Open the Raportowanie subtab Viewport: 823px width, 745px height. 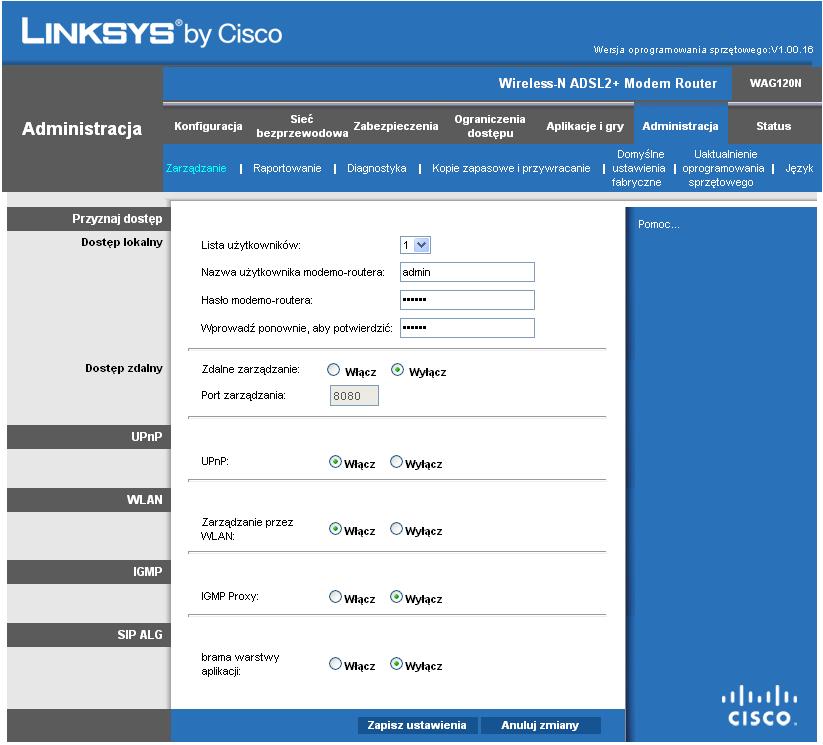coord(287,168)
